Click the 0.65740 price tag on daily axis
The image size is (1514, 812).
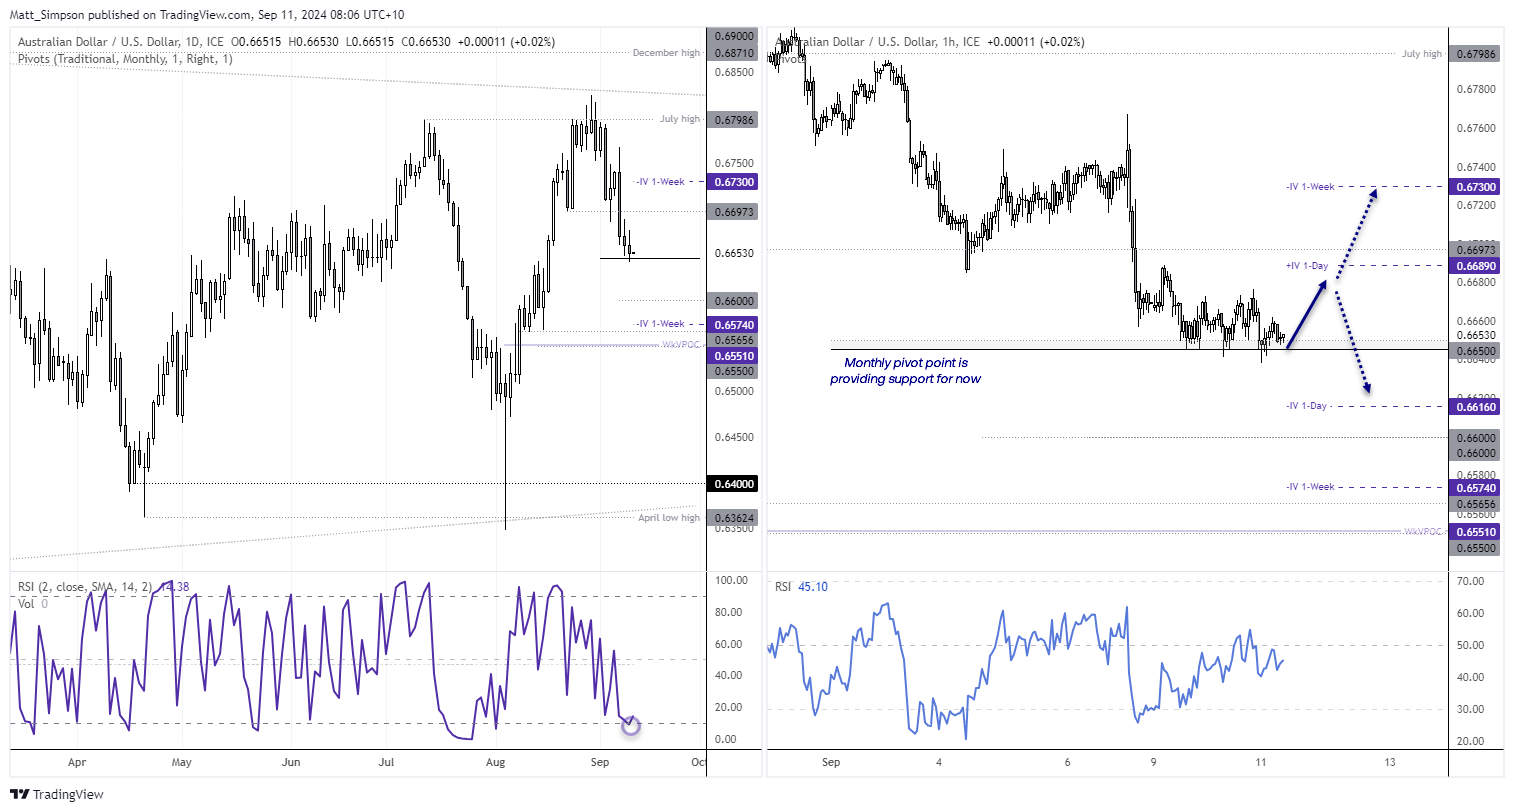pos(734,325)
